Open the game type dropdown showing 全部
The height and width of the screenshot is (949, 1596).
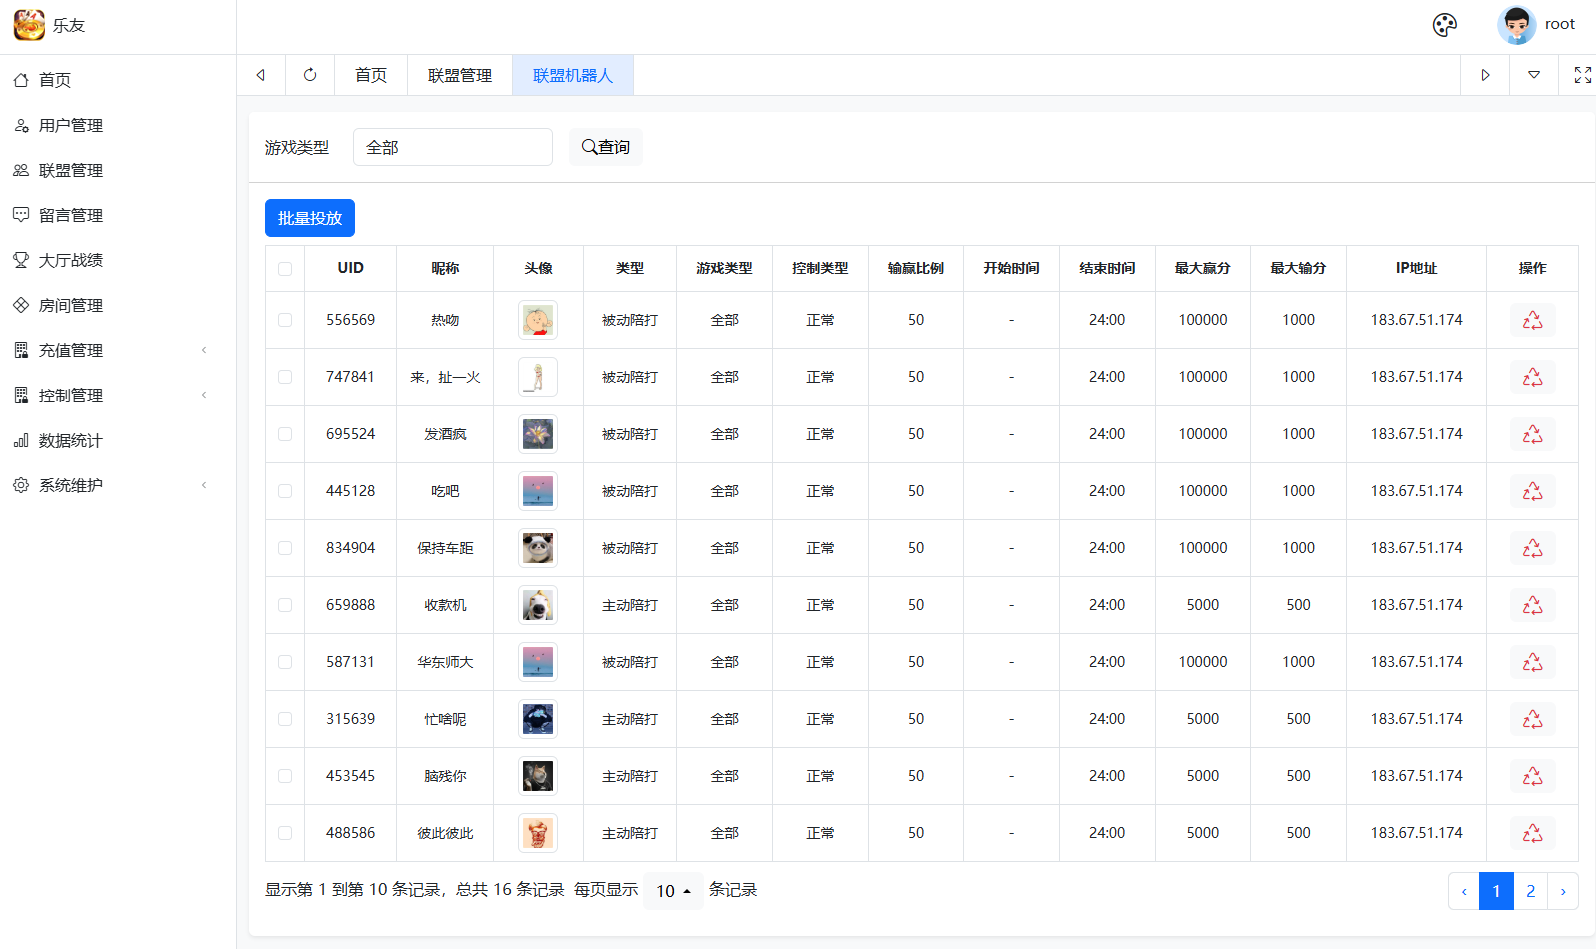[452, 147]
